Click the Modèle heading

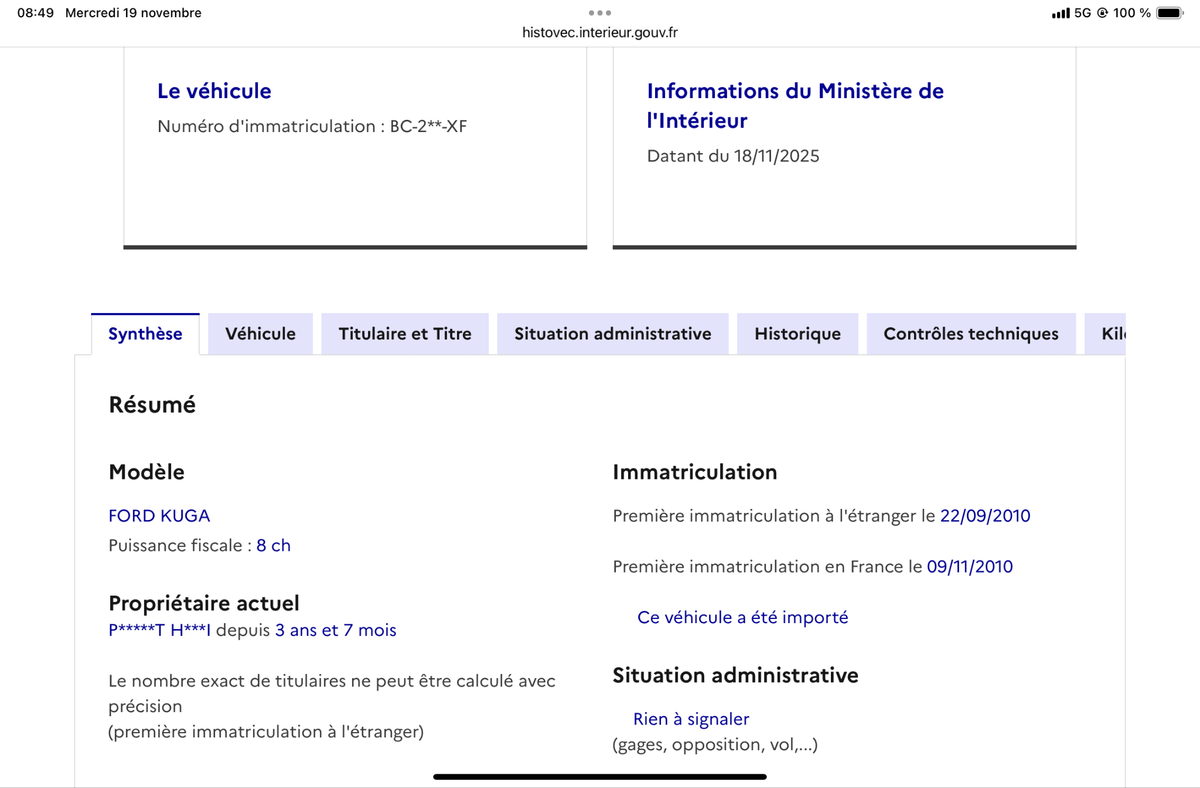[146, 472]
